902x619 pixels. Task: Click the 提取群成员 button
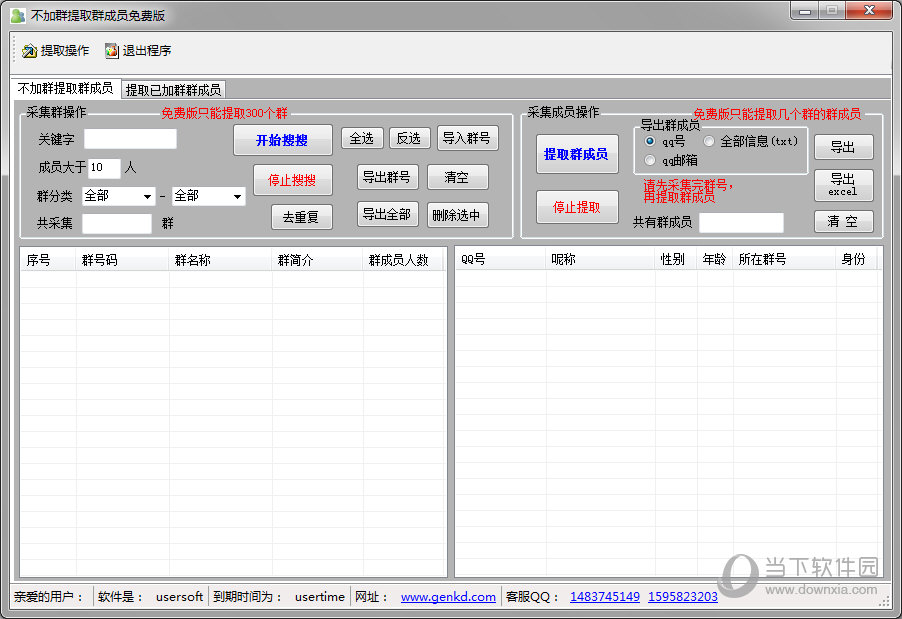click(x=576, y=154)
